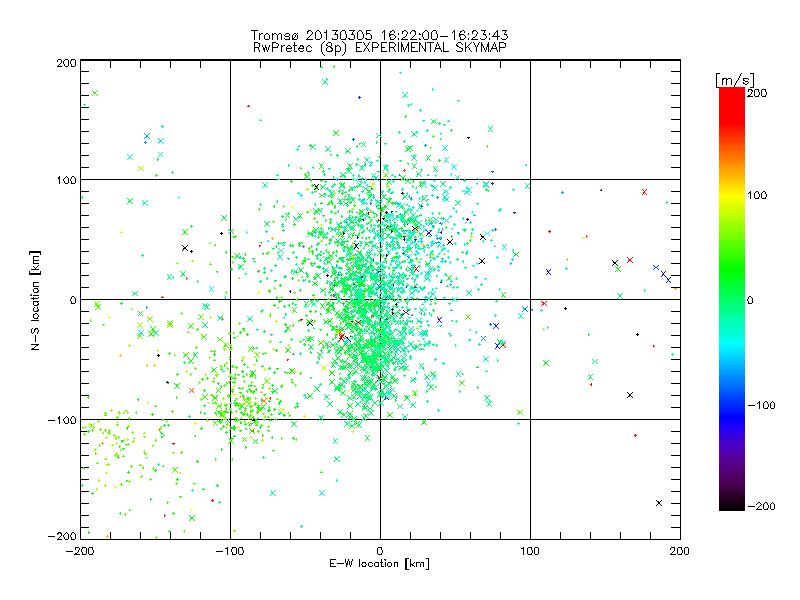Viewport: 800px width, 600px height.
Task: Click the '0' label on the colorbar
Action: [x=750, y=301]
